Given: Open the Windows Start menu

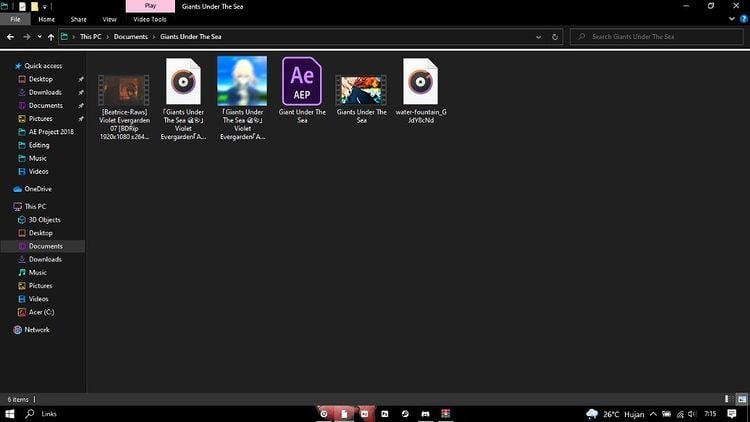Looking at the screenshot, I should pos(10,414).
